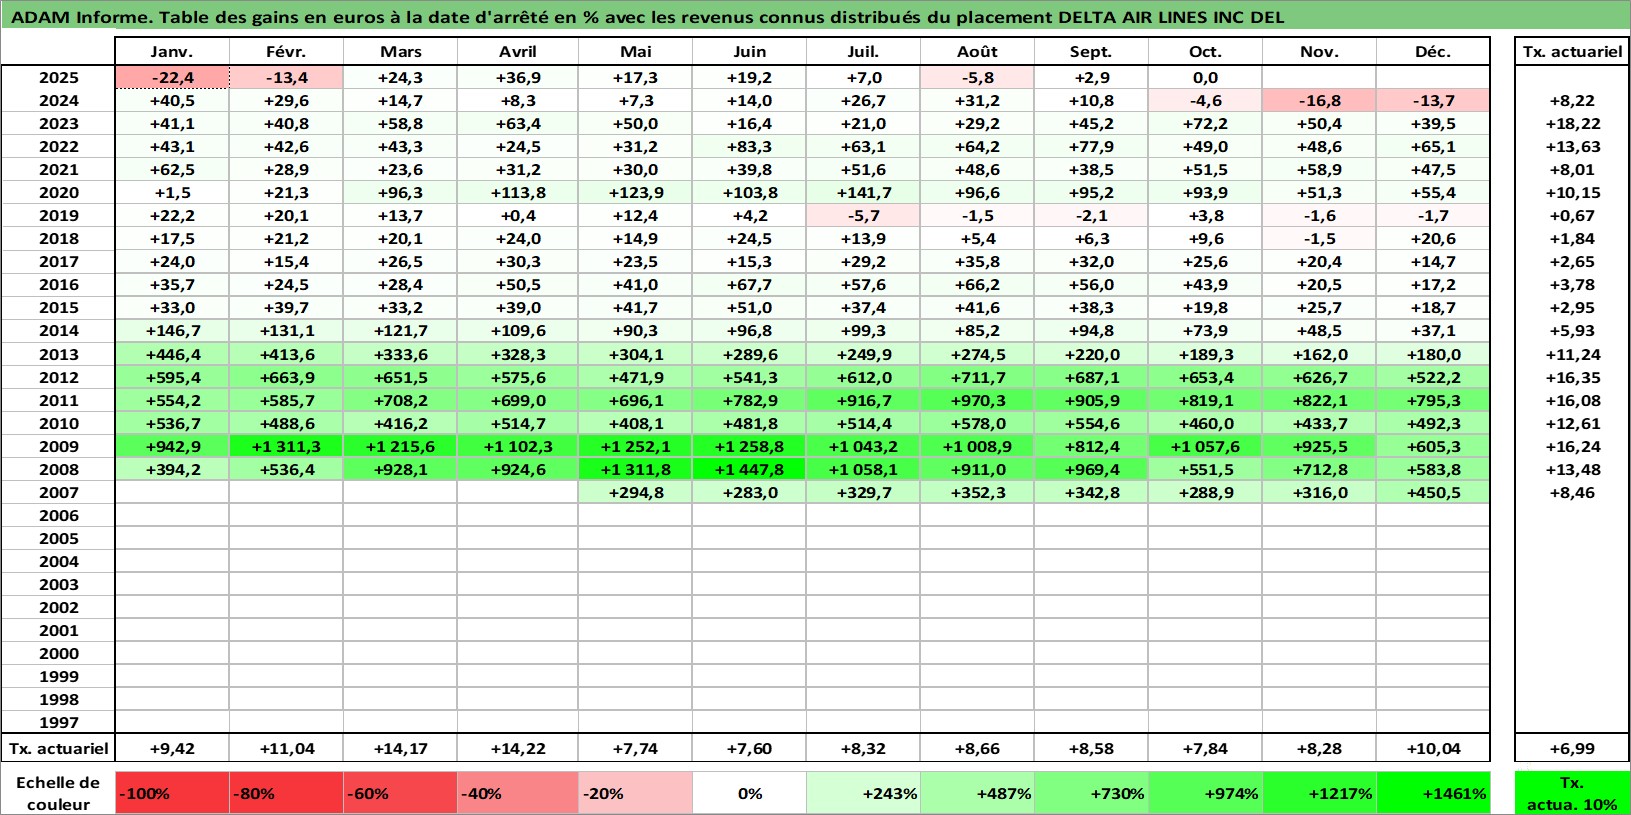This screenshot has height=815, width=1631.
Task: Select the +294,8 cell for May 2007
Action: tap(635, 493)
